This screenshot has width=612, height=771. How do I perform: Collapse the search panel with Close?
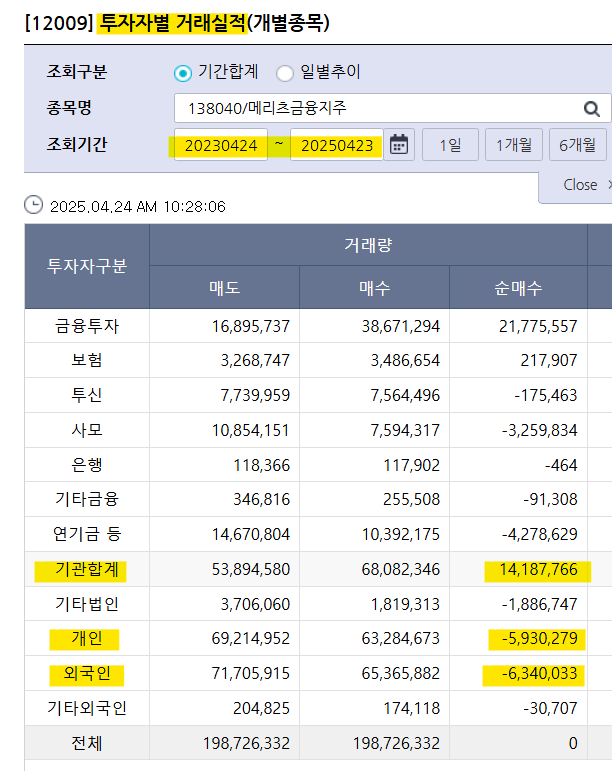click(x=580, y=185)
